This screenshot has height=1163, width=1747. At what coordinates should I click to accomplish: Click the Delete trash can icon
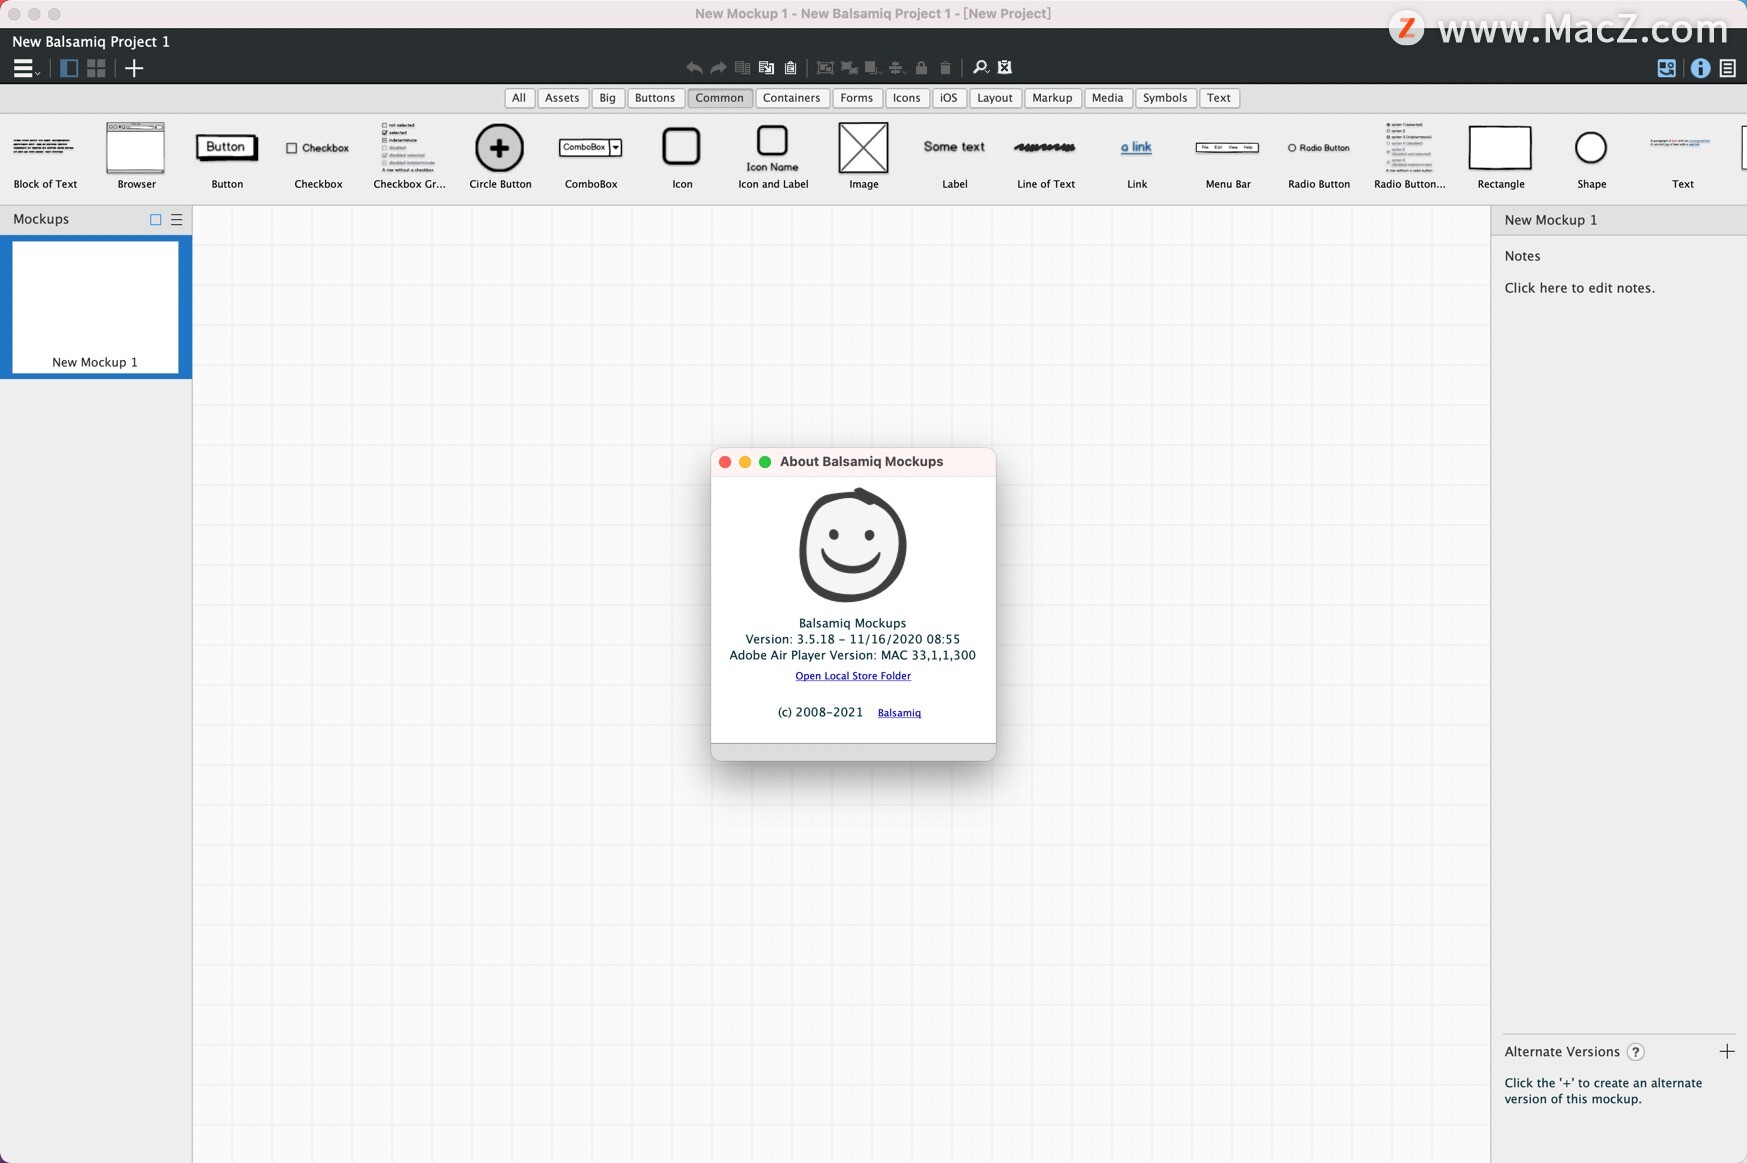(945, 68)
